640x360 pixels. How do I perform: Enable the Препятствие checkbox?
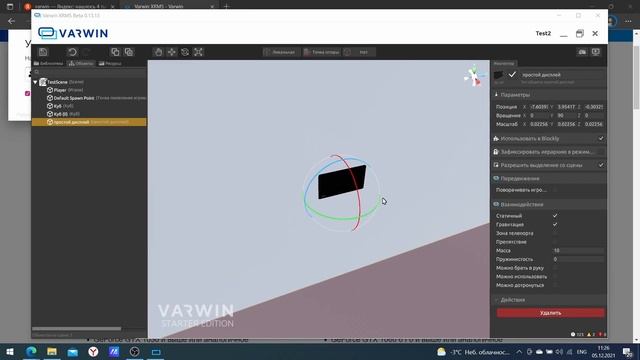555,242
